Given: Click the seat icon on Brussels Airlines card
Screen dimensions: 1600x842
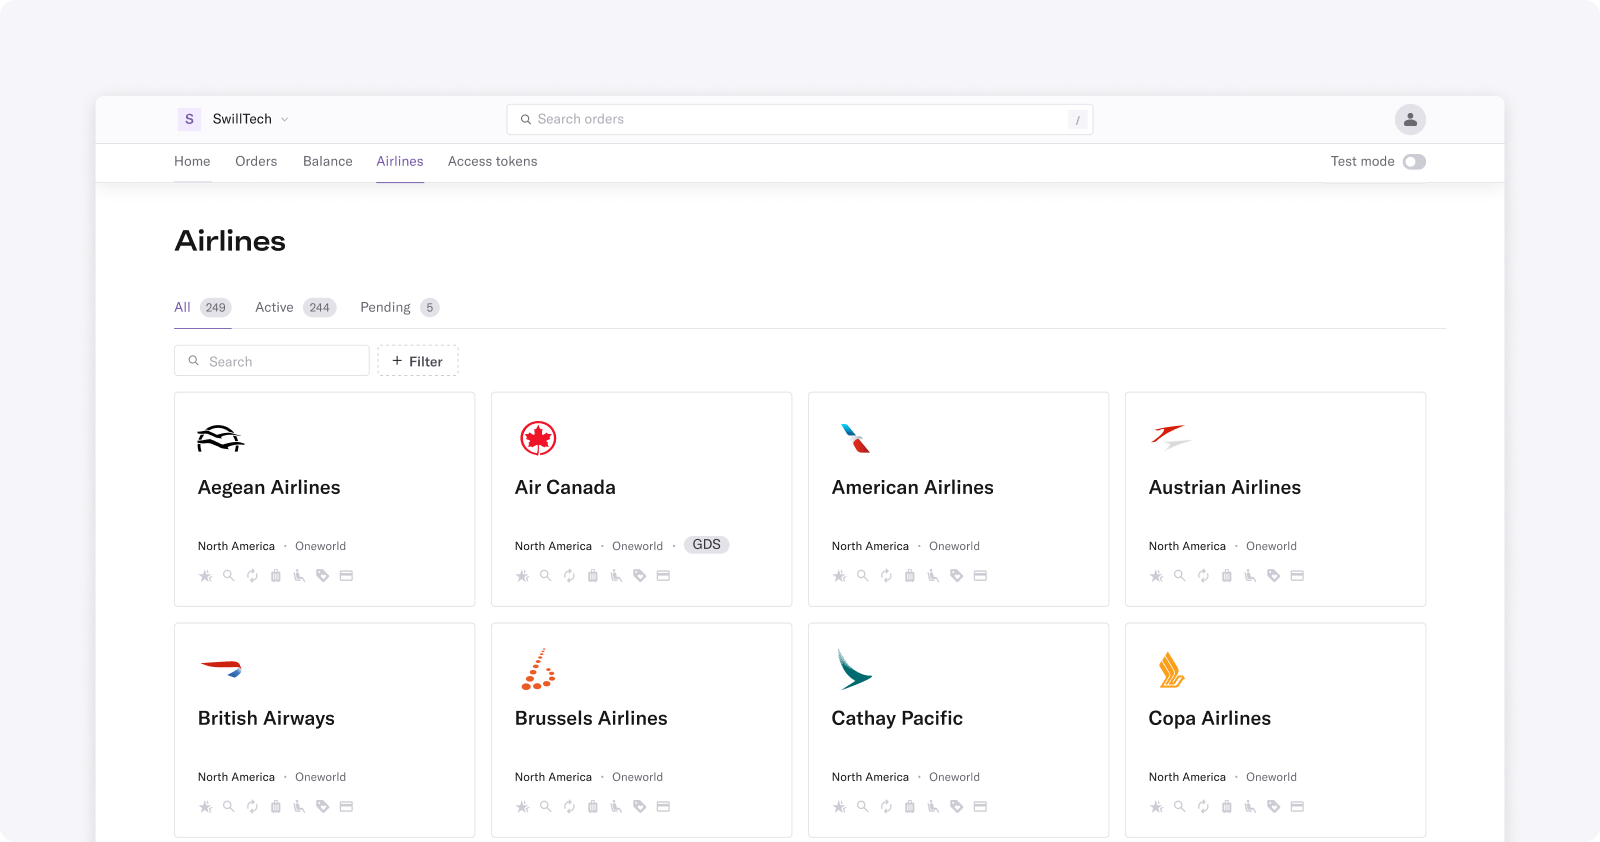Looking at the screenshot, I should (x=616, y=807).
